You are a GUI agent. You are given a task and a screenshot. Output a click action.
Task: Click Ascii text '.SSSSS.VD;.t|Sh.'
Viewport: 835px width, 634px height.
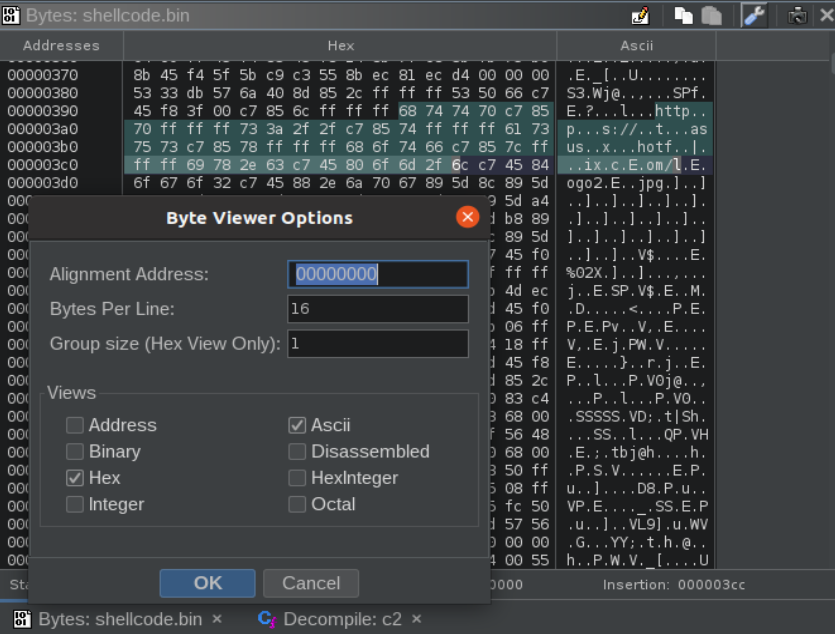pyautogui.click(x=636, y=417)
